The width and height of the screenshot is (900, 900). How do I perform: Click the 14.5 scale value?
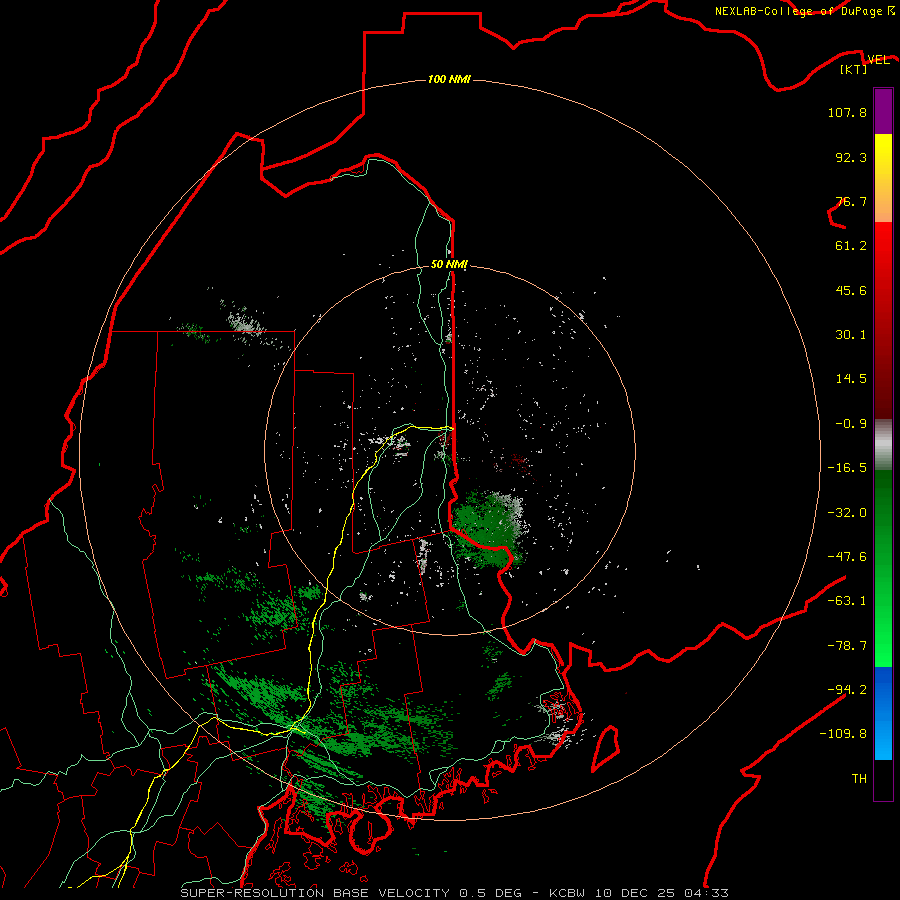click(x=851, y=379)
